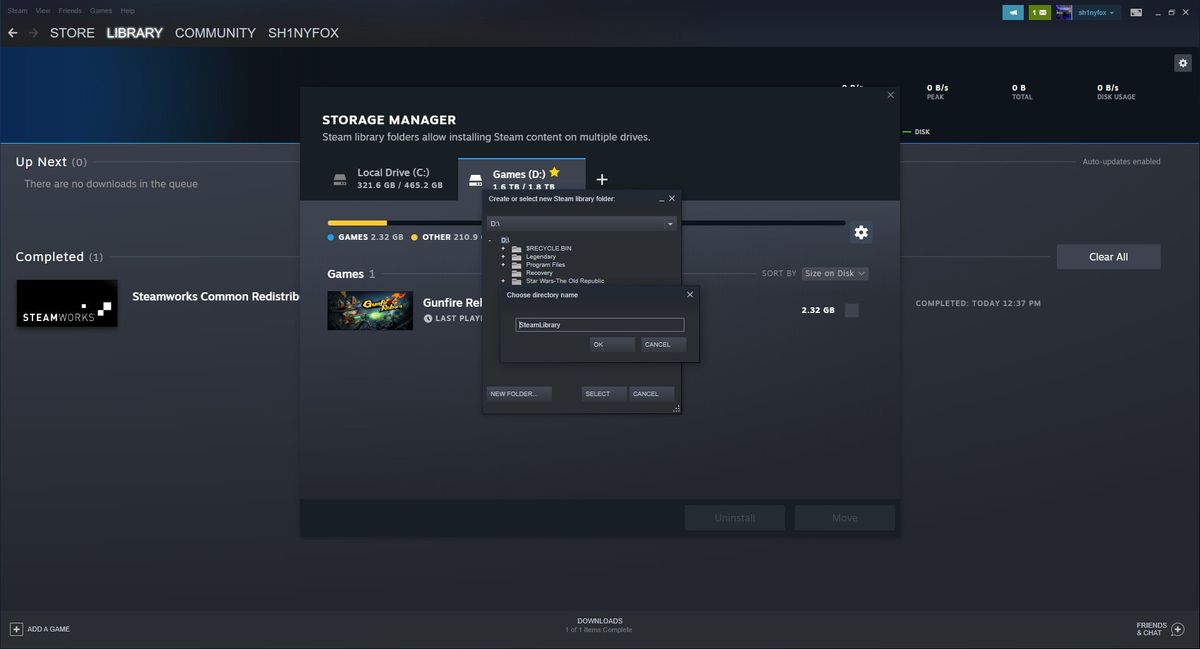Expand the Legendary folder in the tree

pyautogui.click(x=504, y=257)
